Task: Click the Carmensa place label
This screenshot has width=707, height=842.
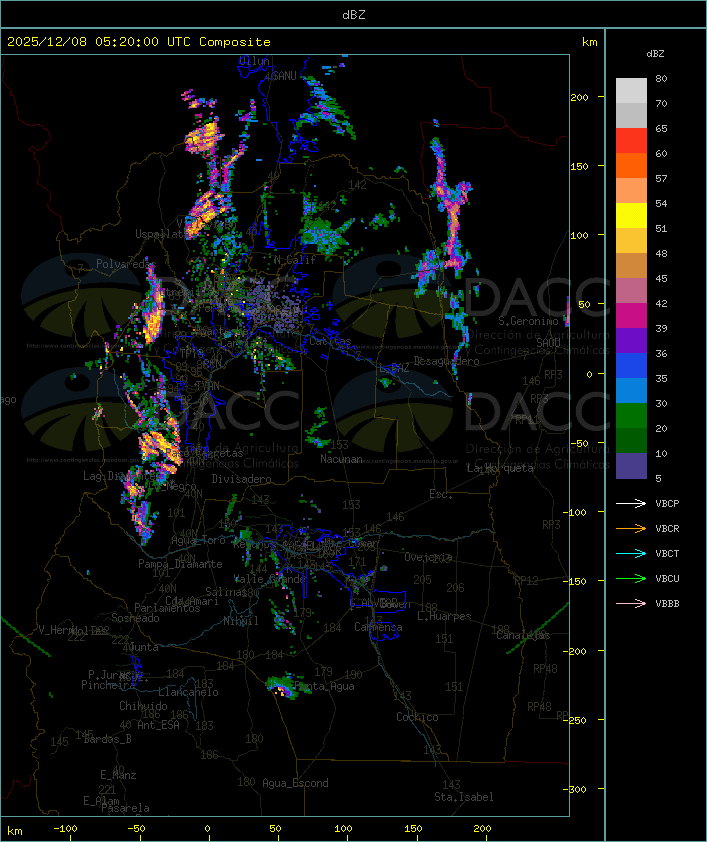Action: (x=378, y=627)
